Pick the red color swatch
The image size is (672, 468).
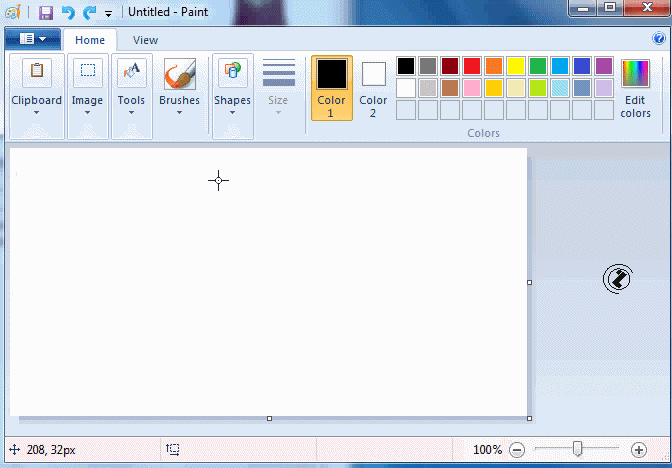pyautogui.click(x=472, y=66)
